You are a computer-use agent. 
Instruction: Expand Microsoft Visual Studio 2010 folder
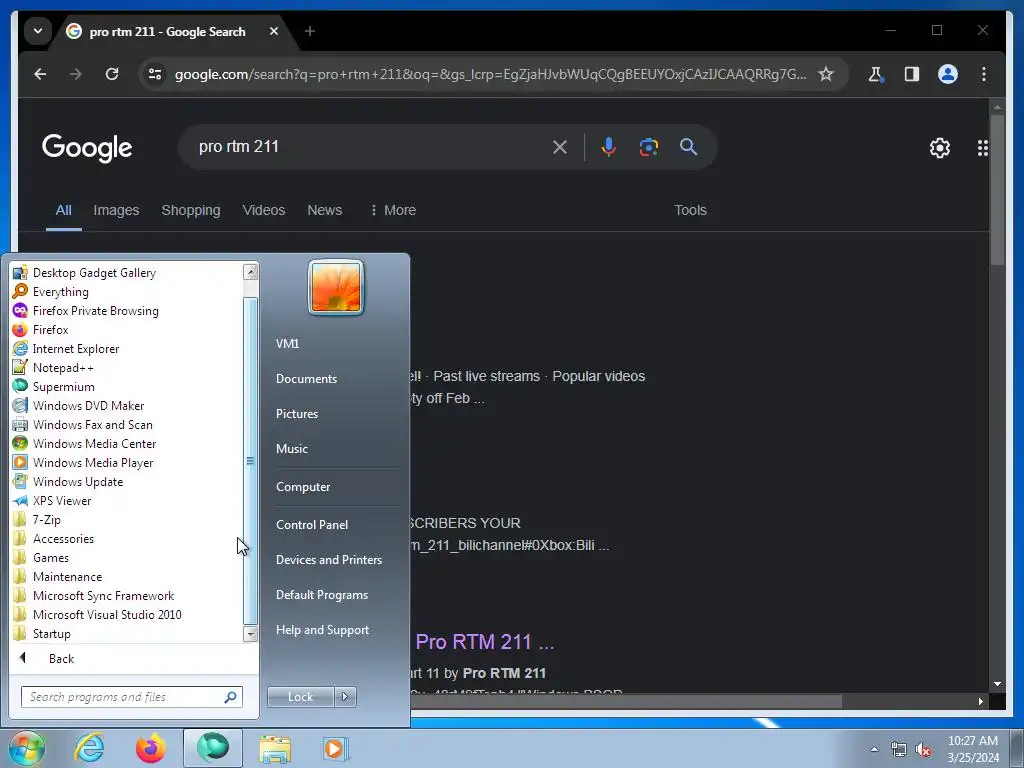click(107, 615)
